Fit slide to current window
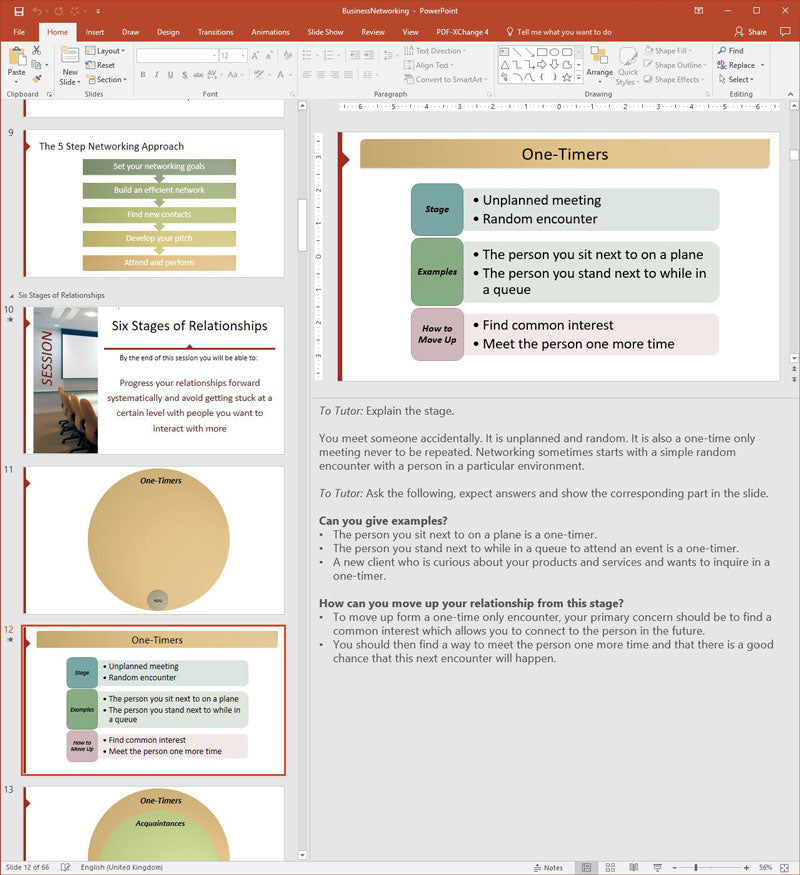The height and width of the screenshot is (875, 800). point(784,867)
